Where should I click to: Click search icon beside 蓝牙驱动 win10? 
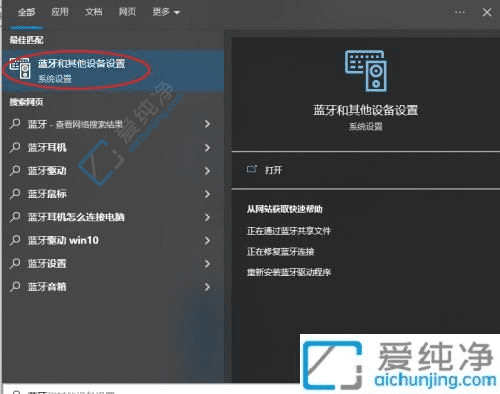(x=15, y=240)
